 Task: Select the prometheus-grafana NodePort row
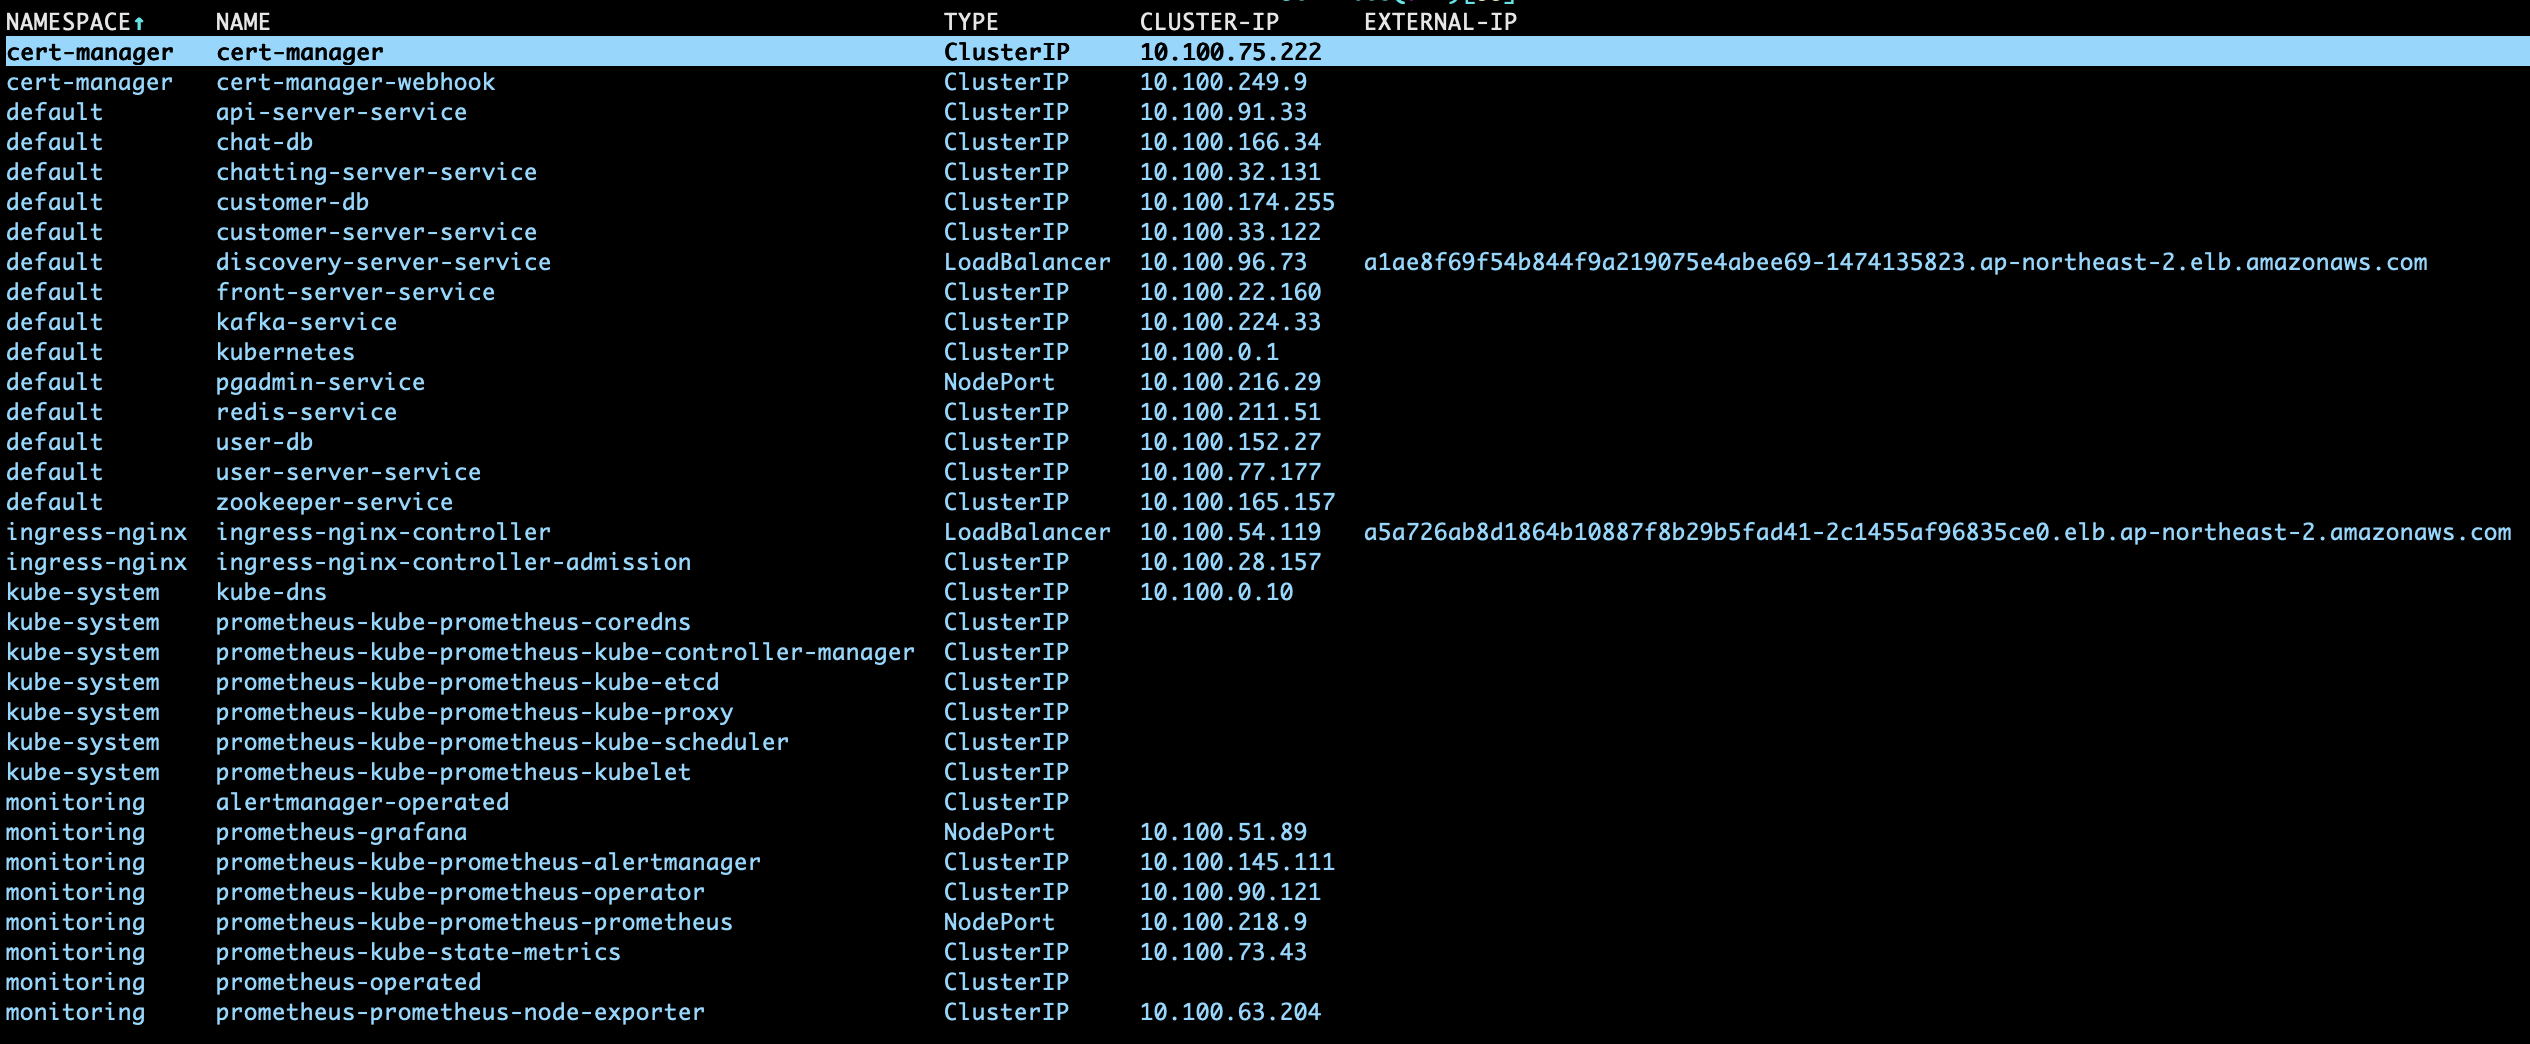coord(1265,832)
